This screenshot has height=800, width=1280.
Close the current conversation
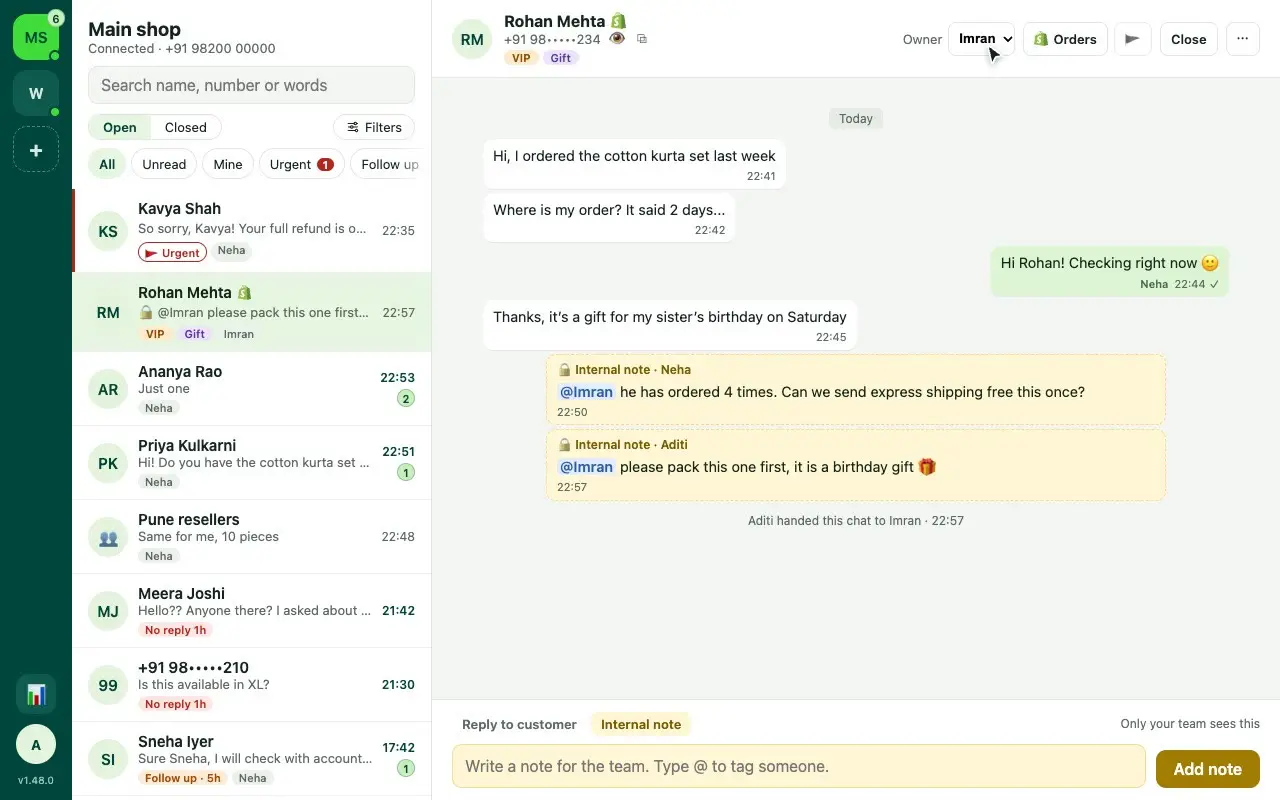[x=1188, y=39]
